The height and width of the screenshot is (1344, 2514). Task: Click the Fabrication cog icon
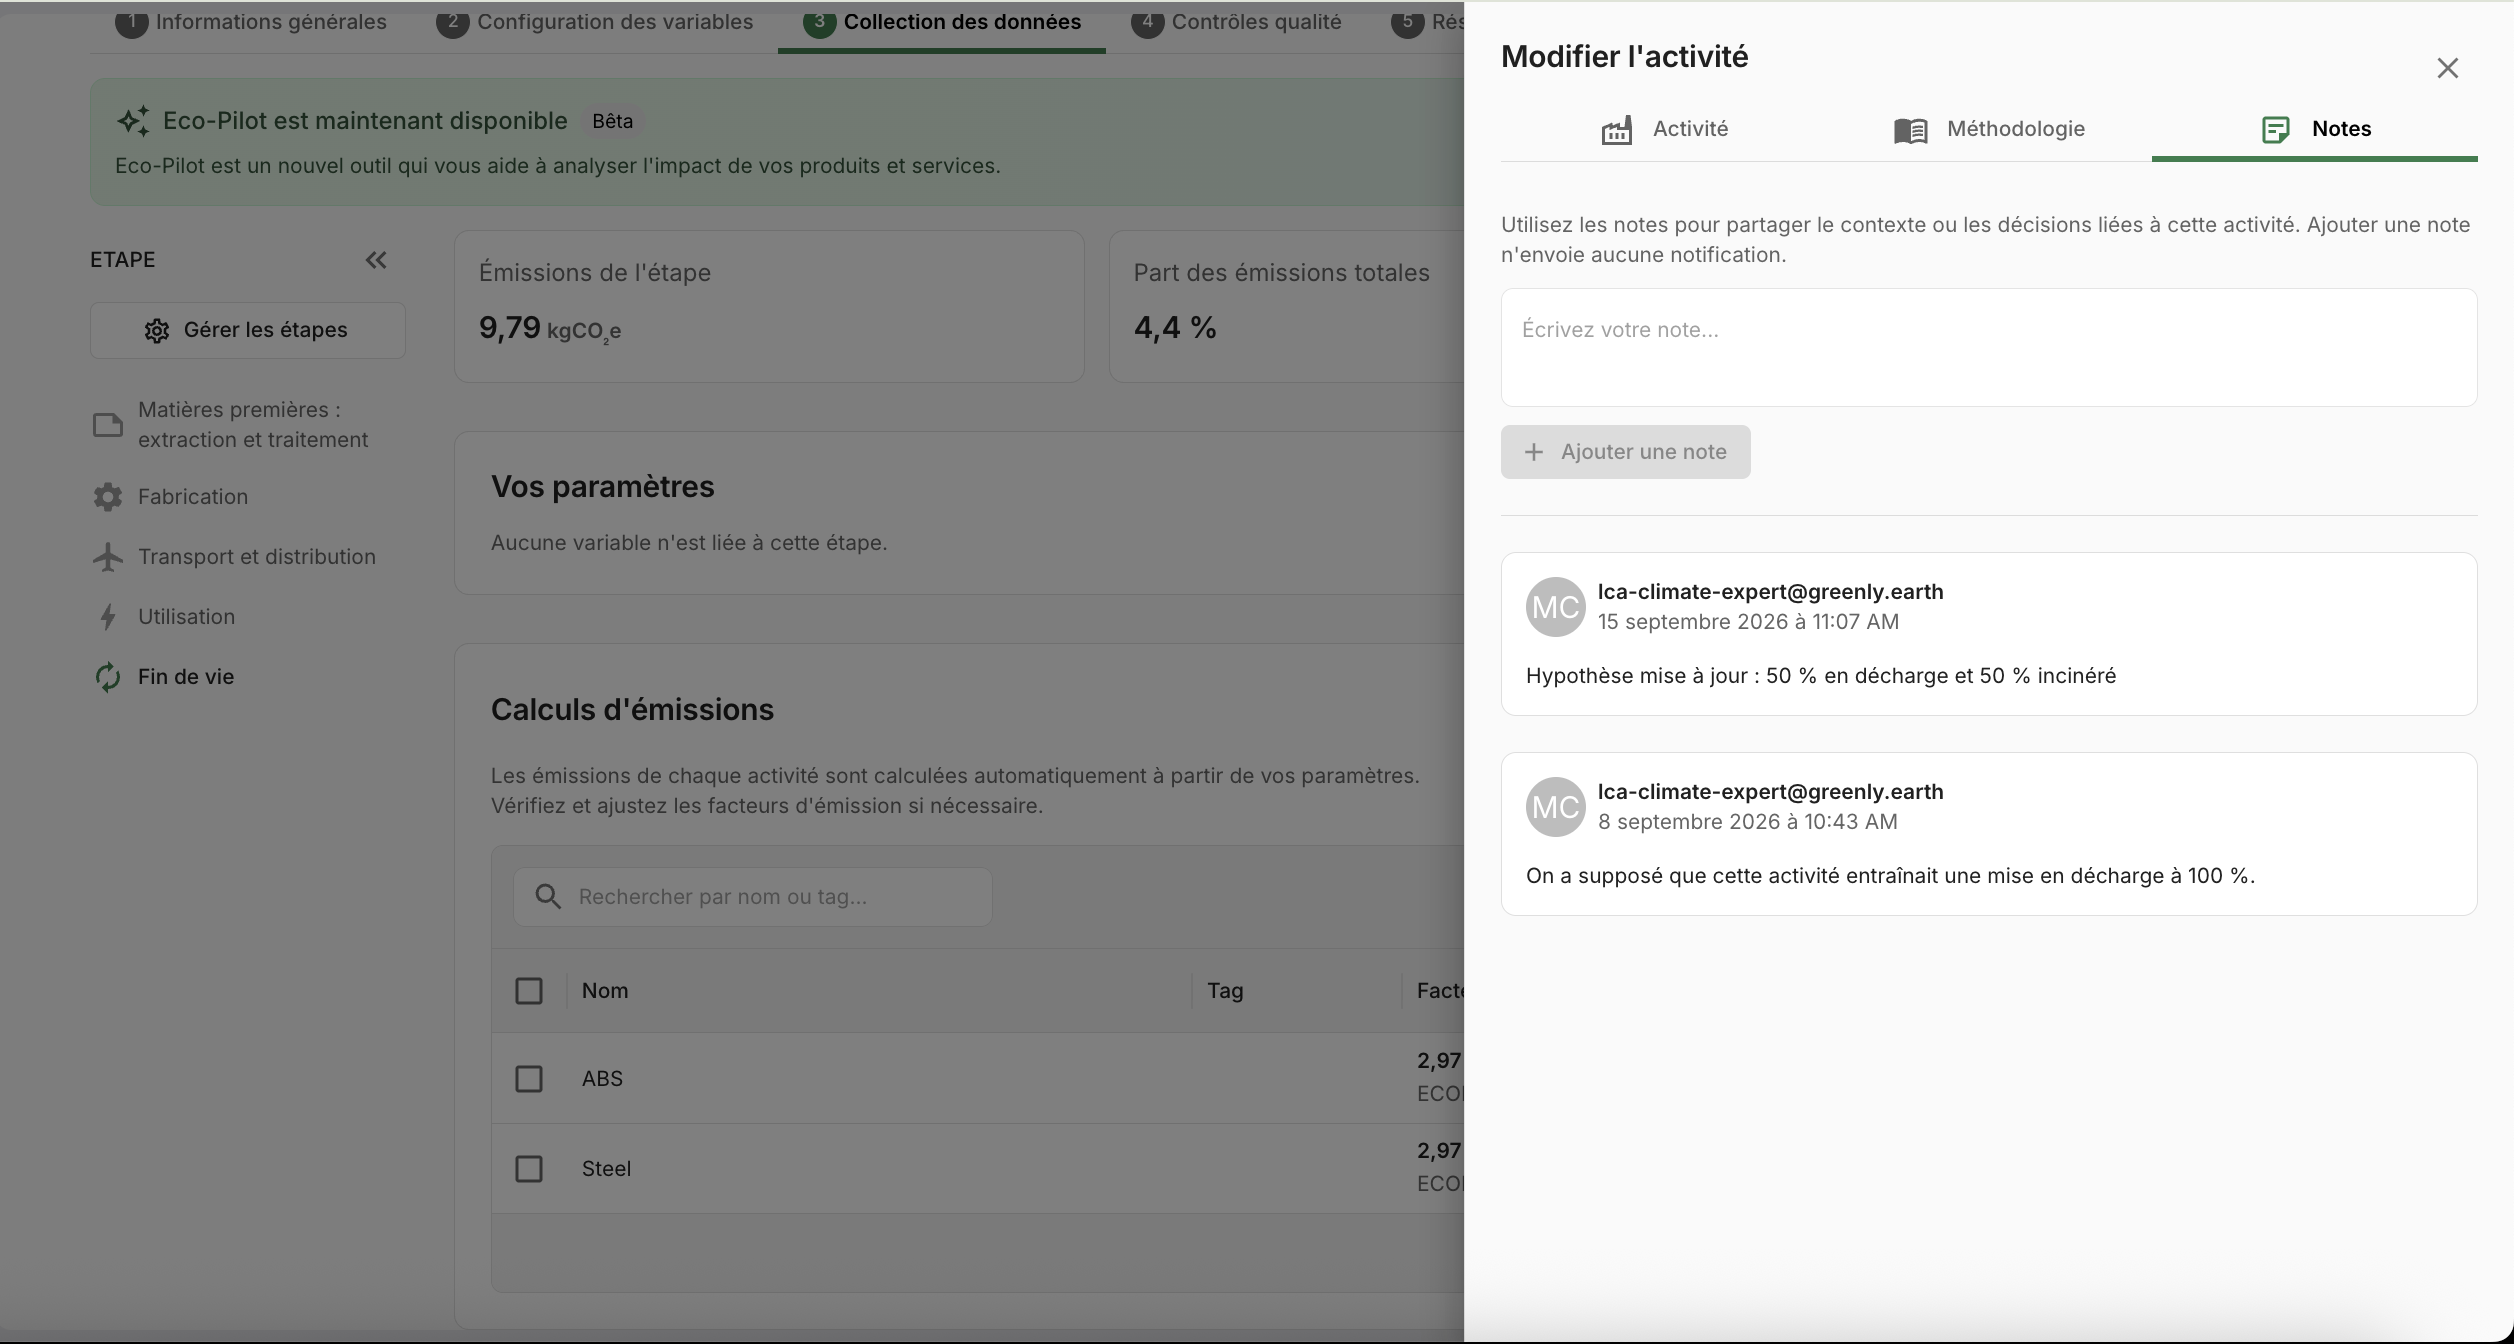click(x=108, y=497)
